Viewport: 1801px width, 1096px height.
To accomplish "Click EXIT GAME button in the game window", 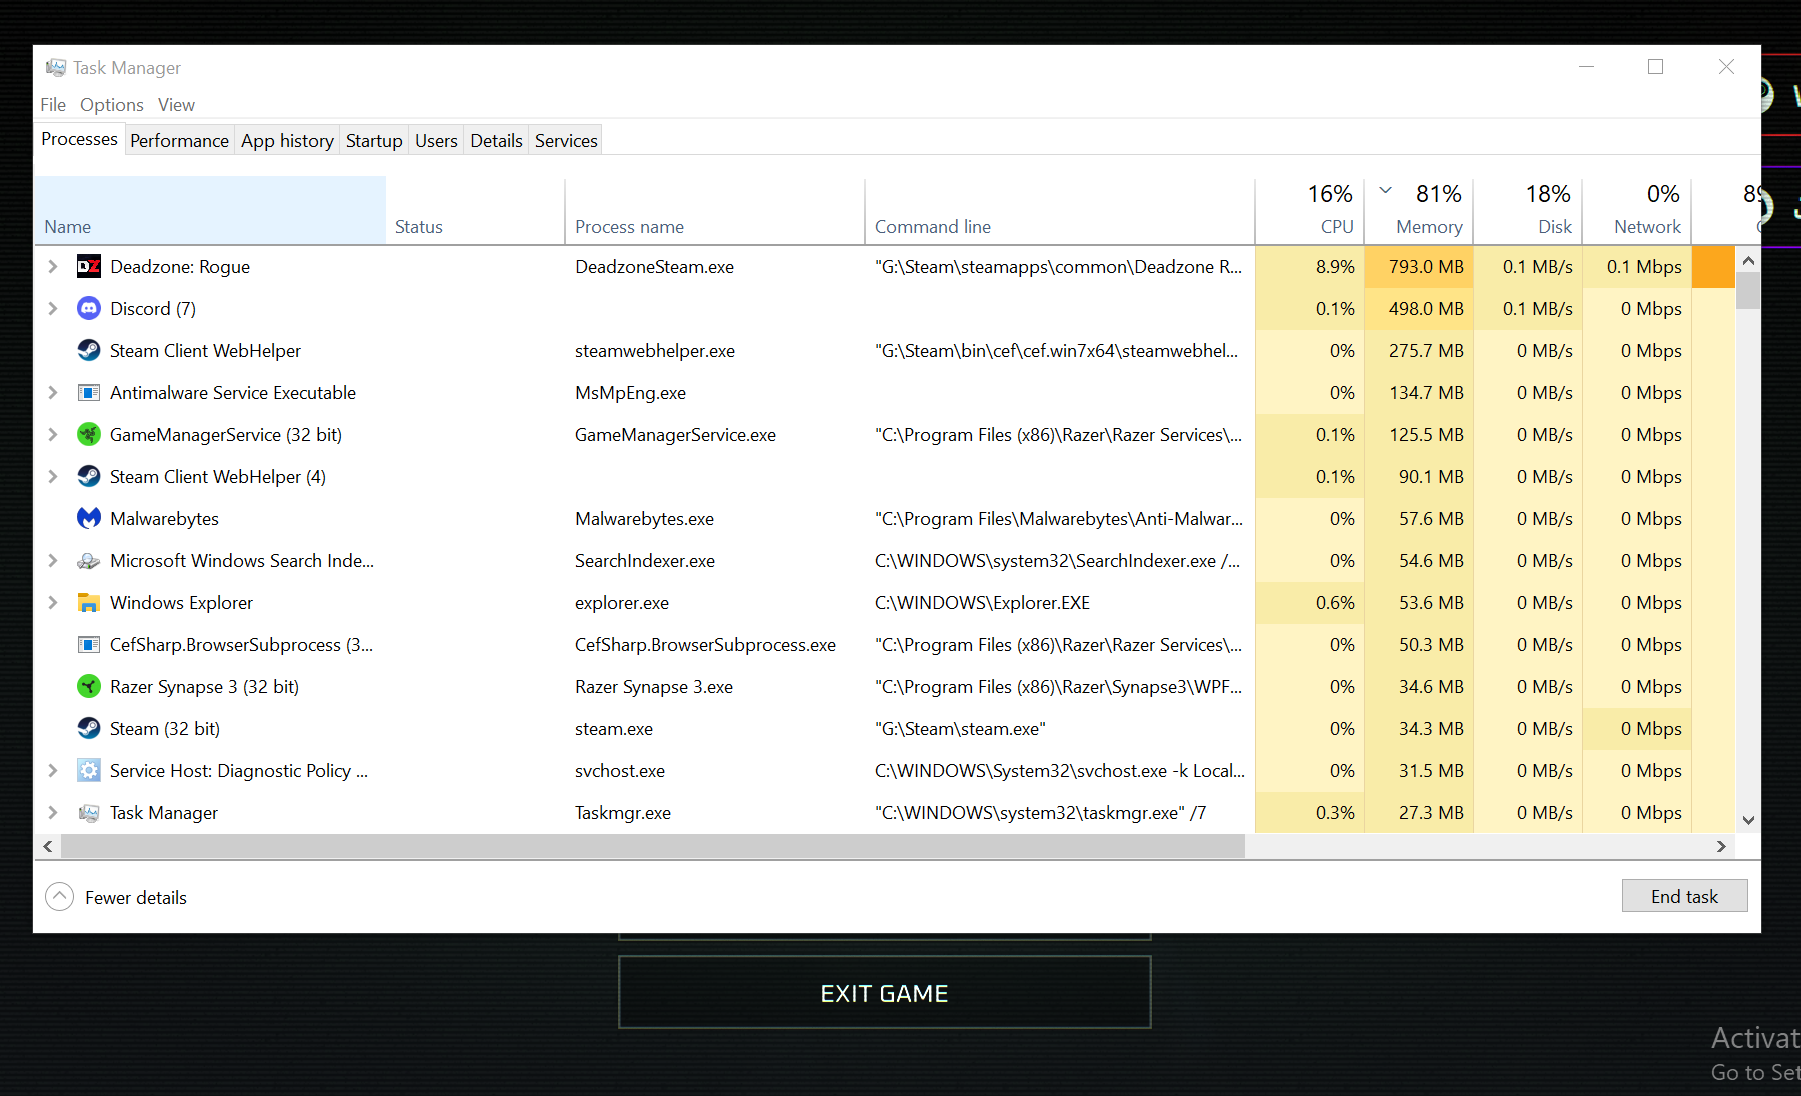I will click(884, 993).
